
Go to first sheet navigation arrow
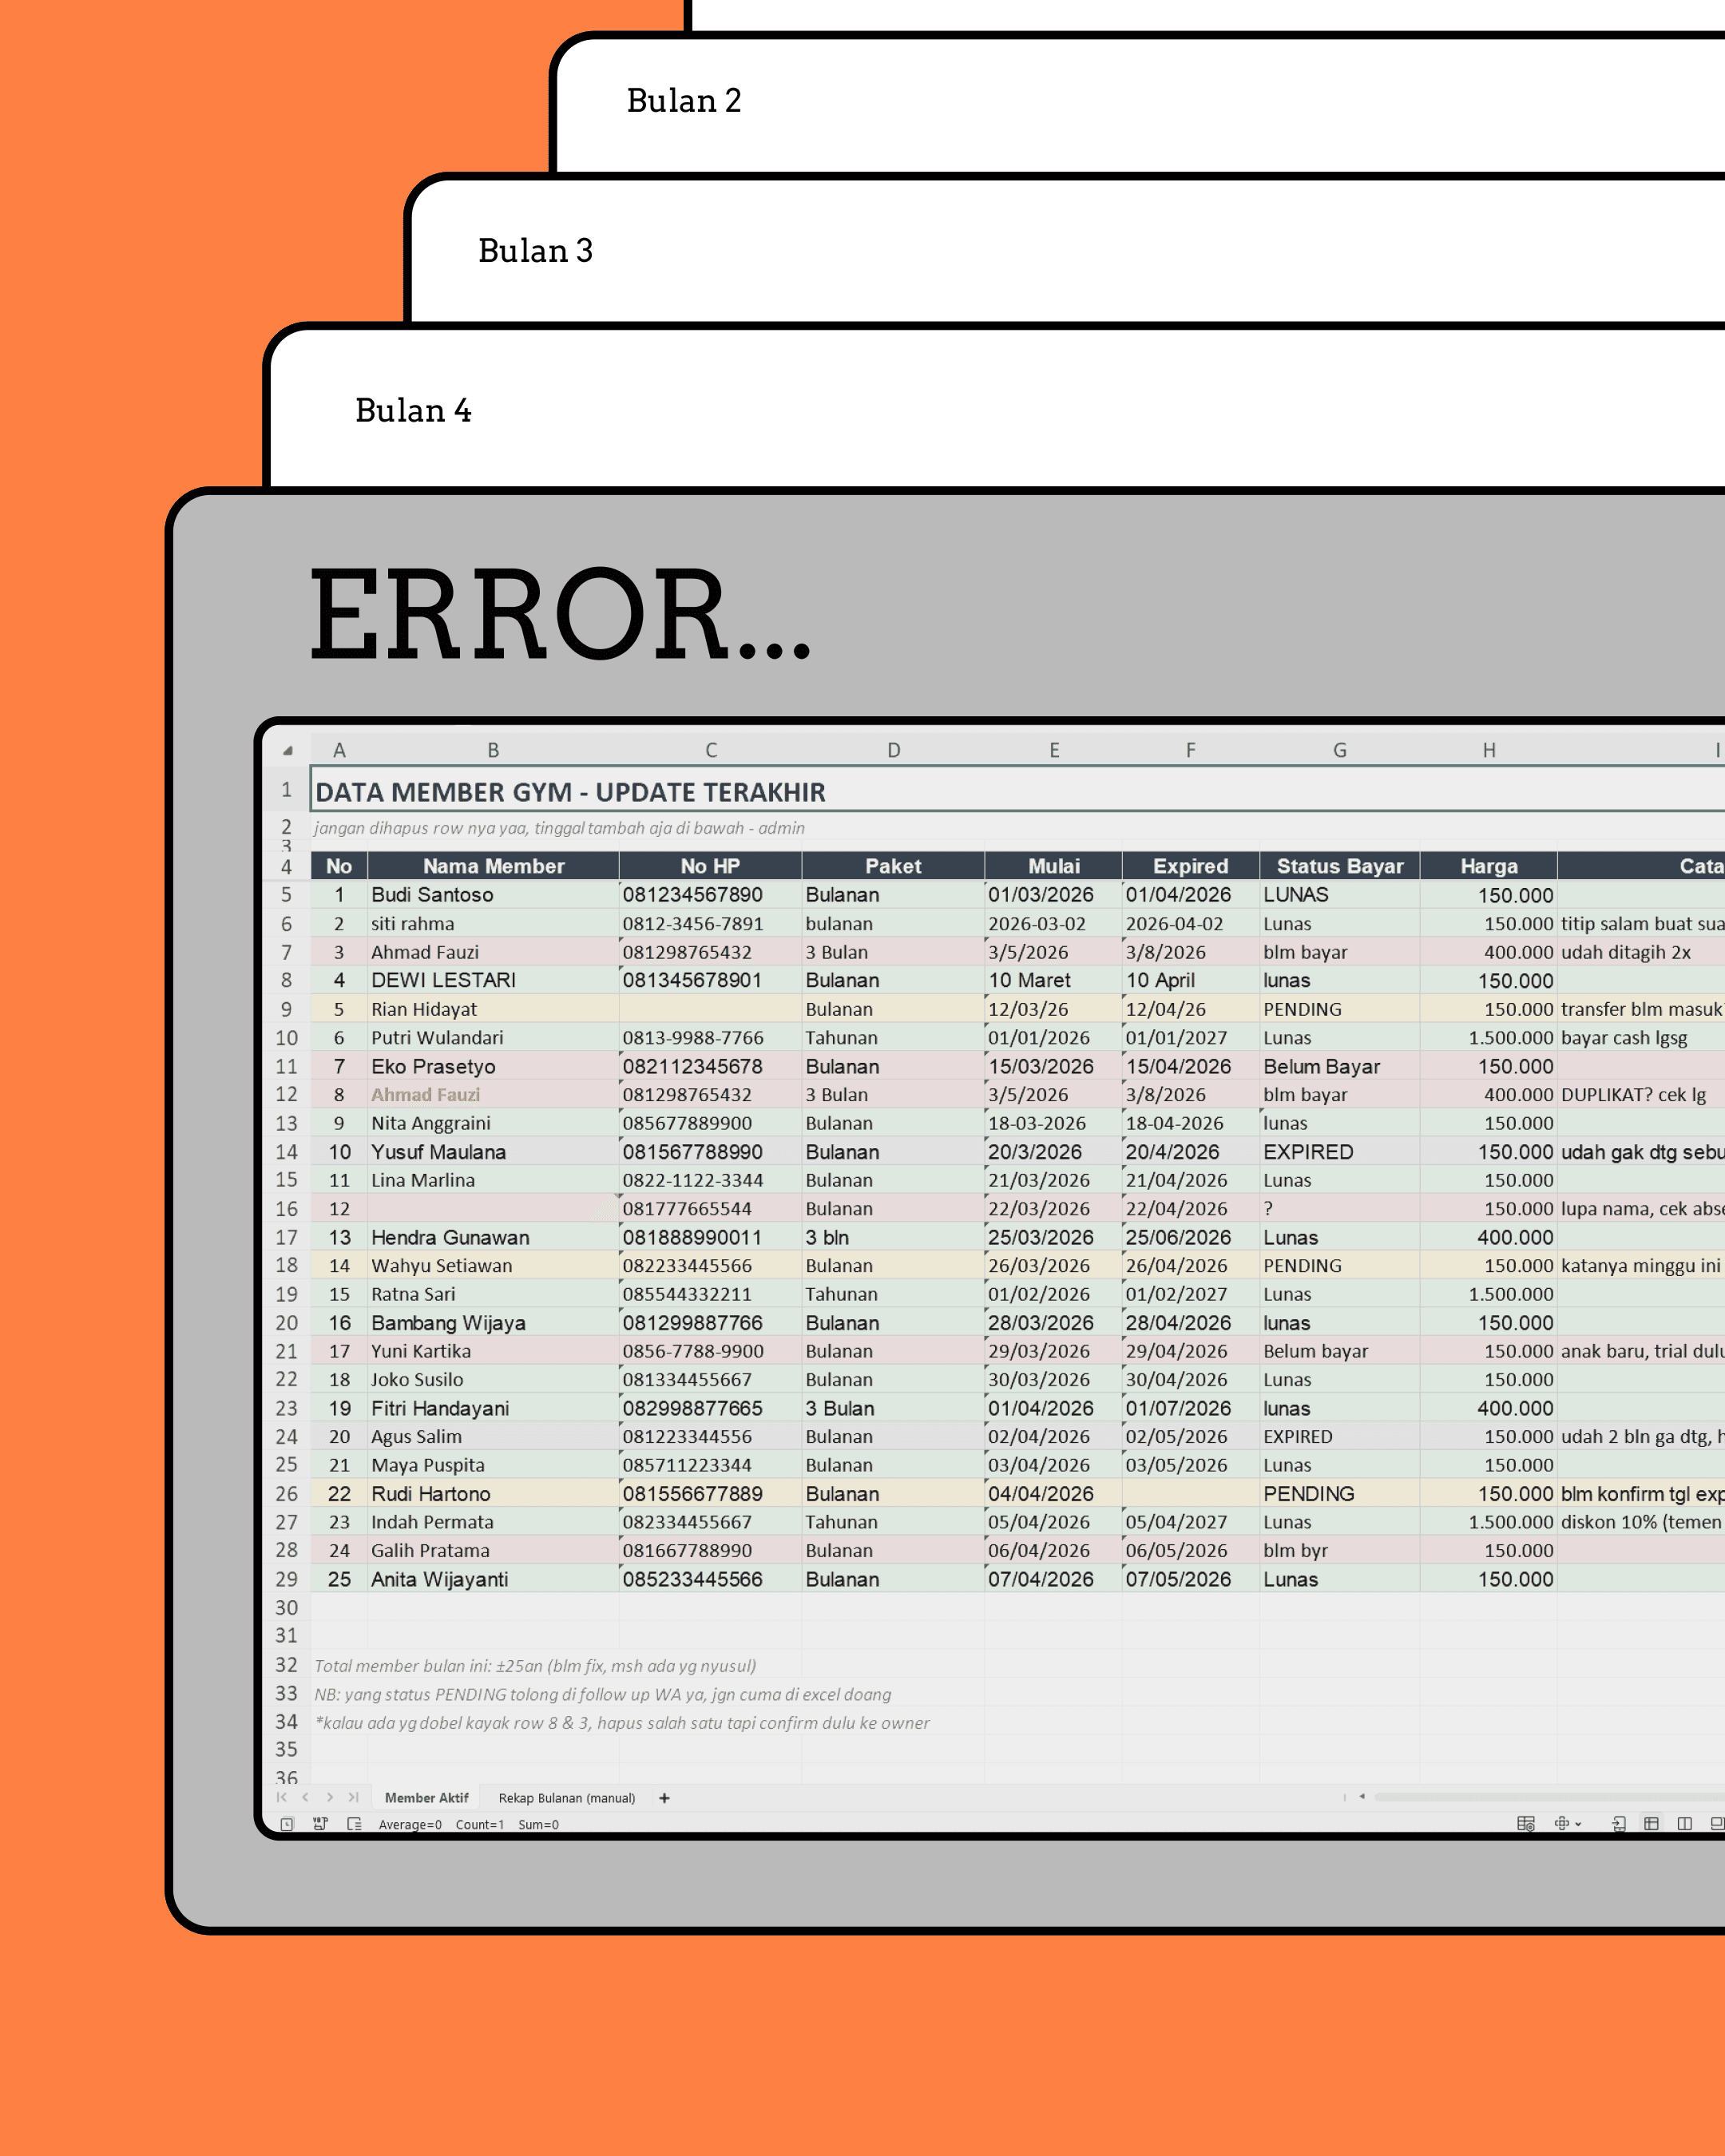pos(281,1797)
